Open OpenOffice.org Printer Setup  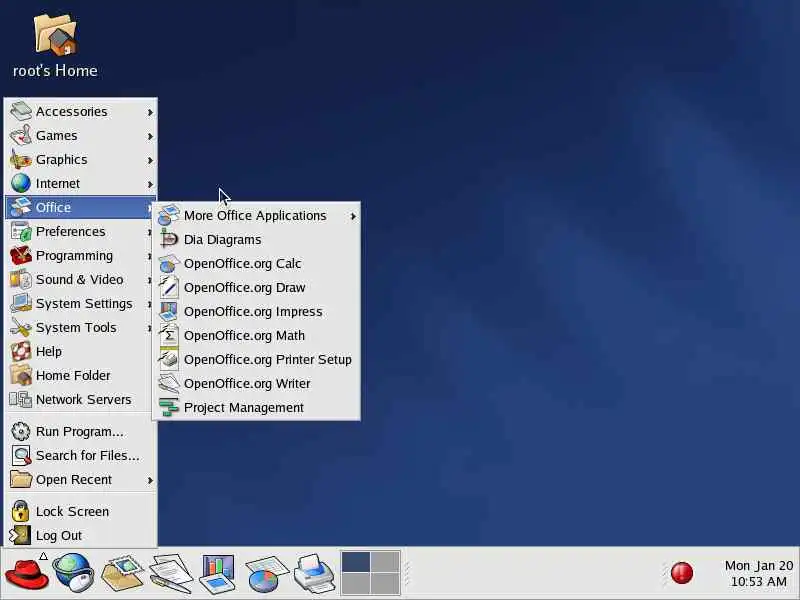pos(257,359)
